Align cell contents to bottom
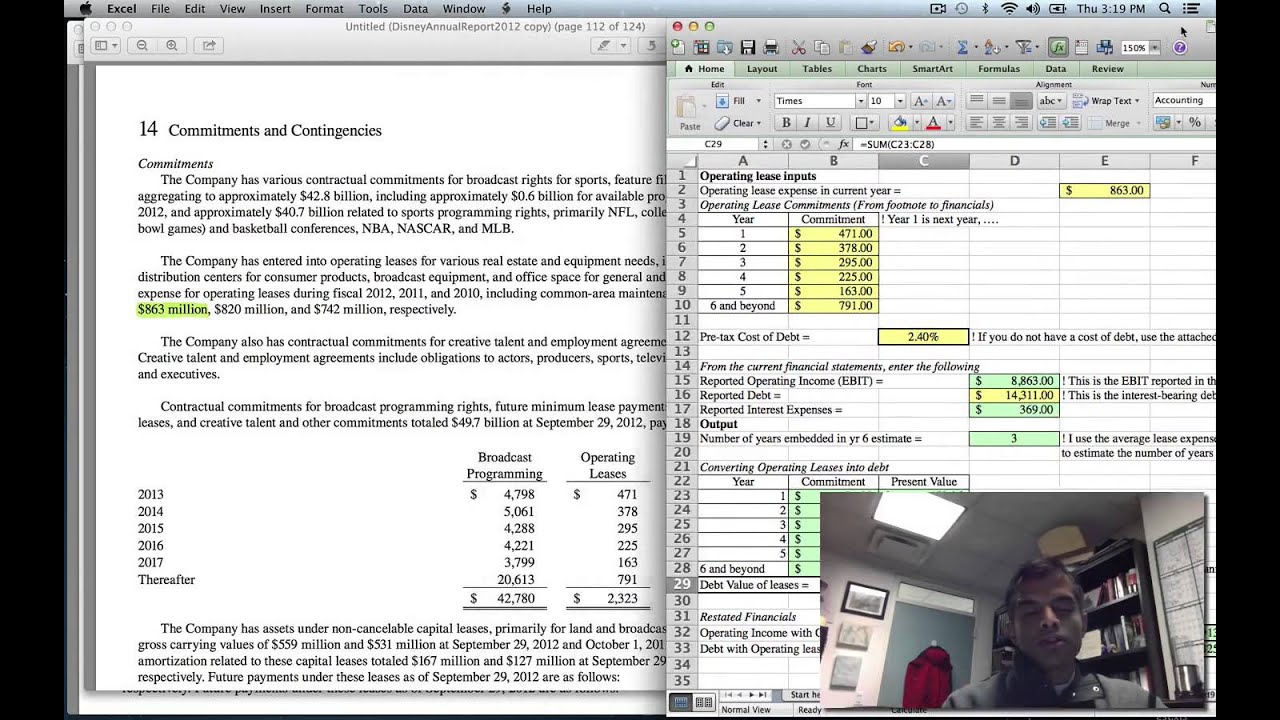1280x720 pixels. [1021, 100]
